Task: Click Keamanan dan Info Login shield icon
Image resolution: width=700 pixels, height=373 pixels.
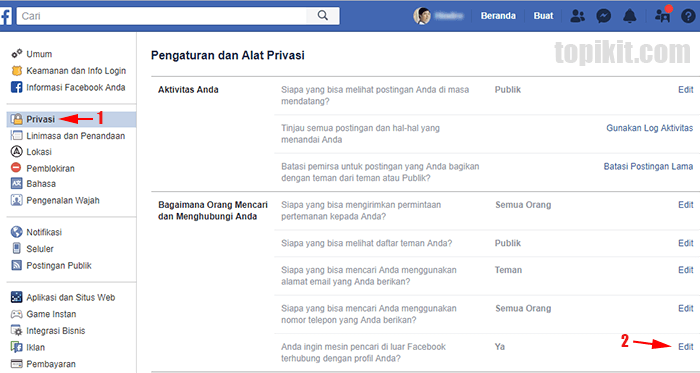Action: pos(17,70)
